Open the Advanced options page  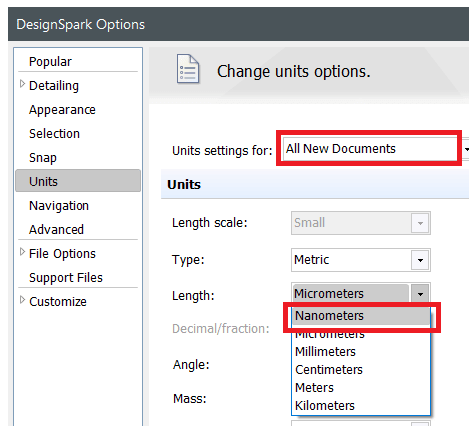56,230
